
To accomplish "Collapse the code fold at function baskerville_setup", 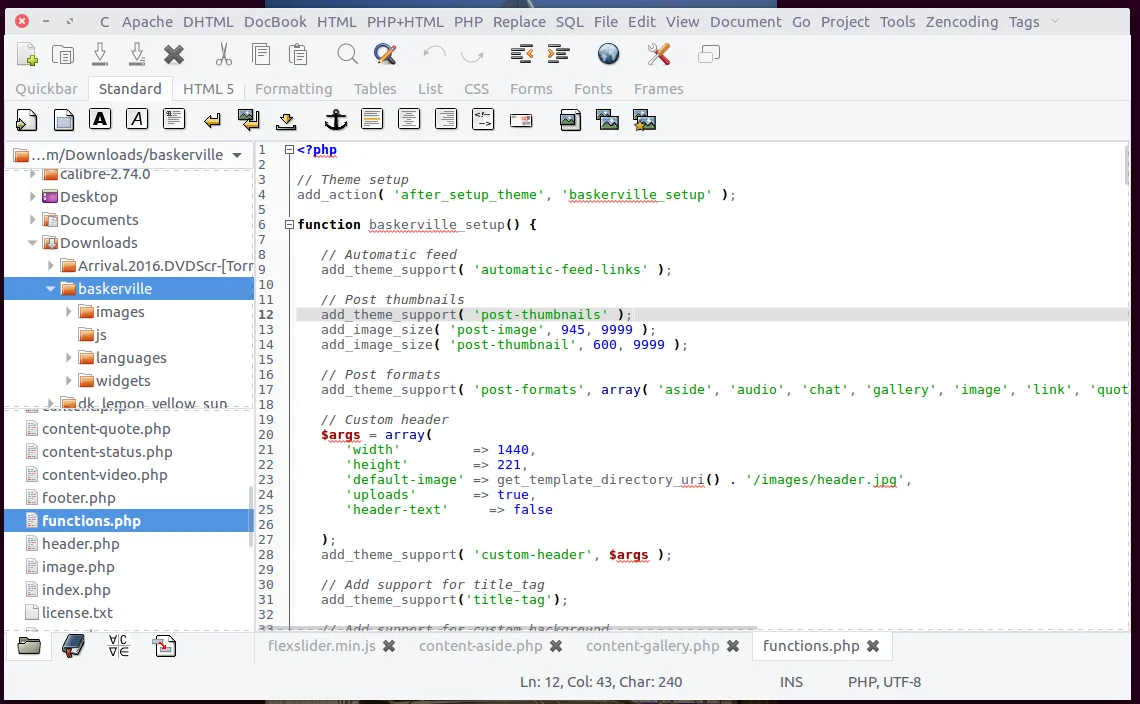I will pyautogui.click(x=288, y=224).
